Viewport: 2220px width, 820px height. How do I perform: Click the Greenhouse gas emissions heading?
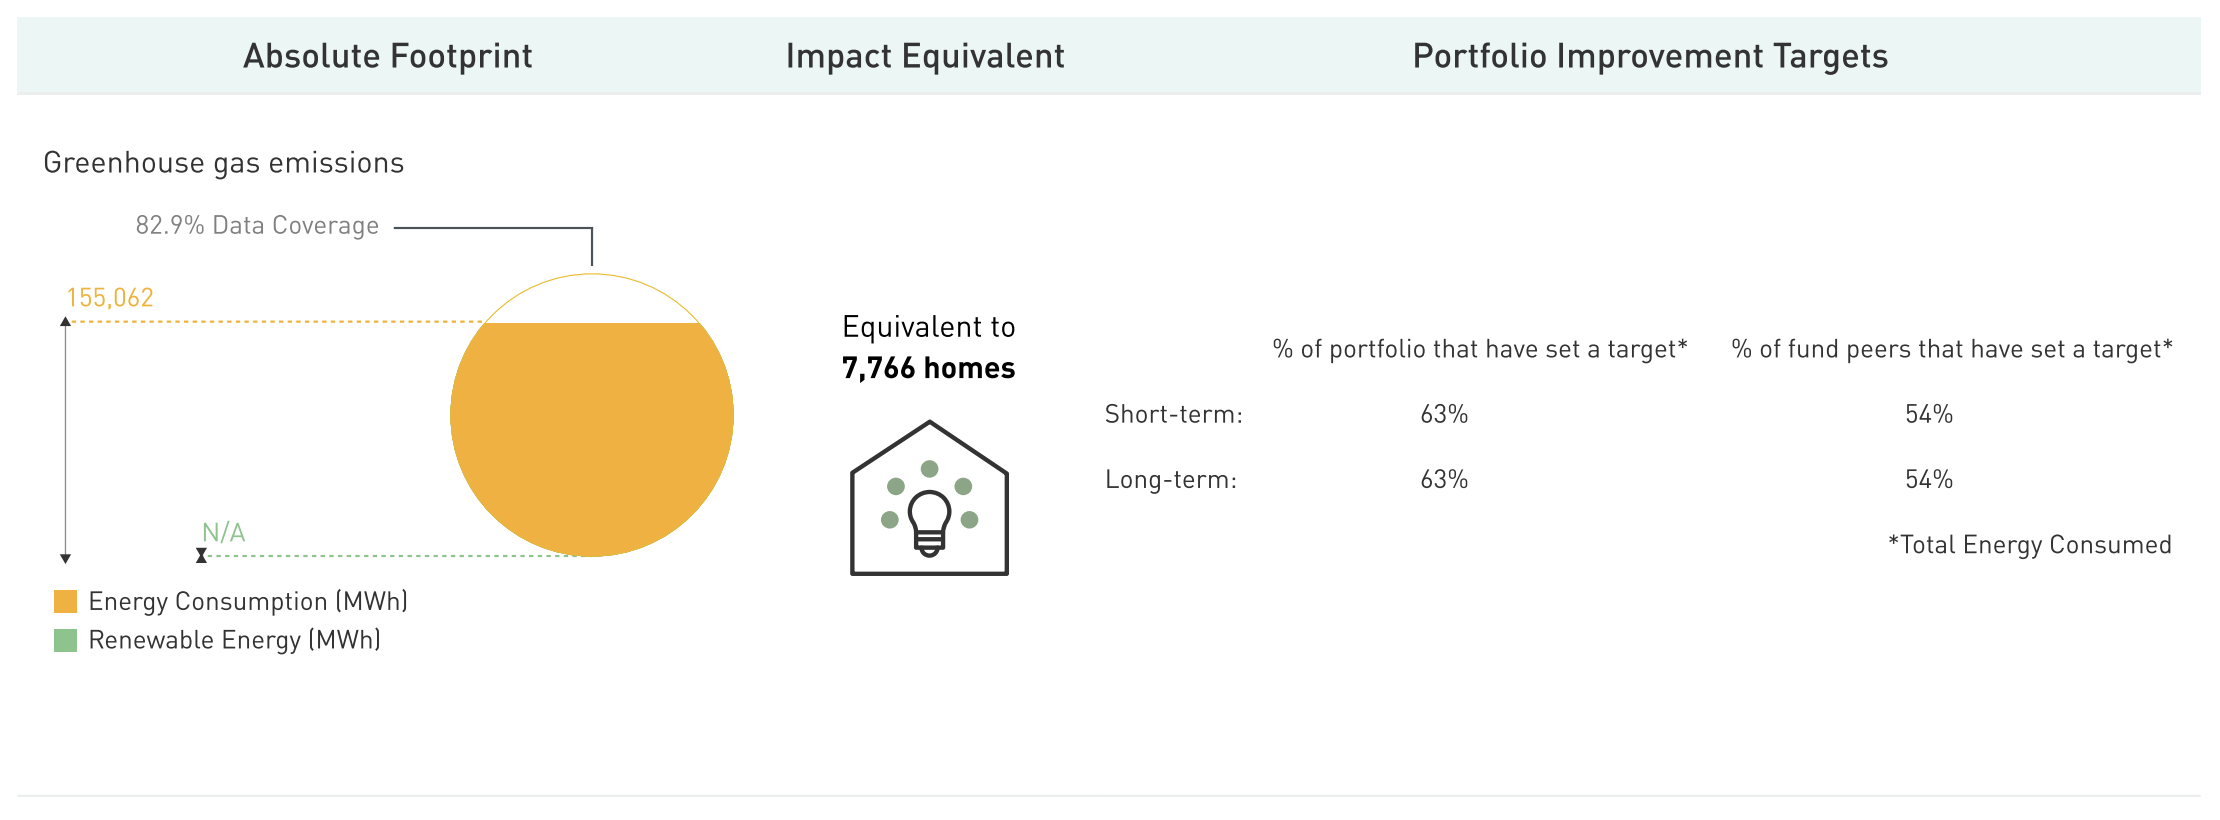pos(223,163)
